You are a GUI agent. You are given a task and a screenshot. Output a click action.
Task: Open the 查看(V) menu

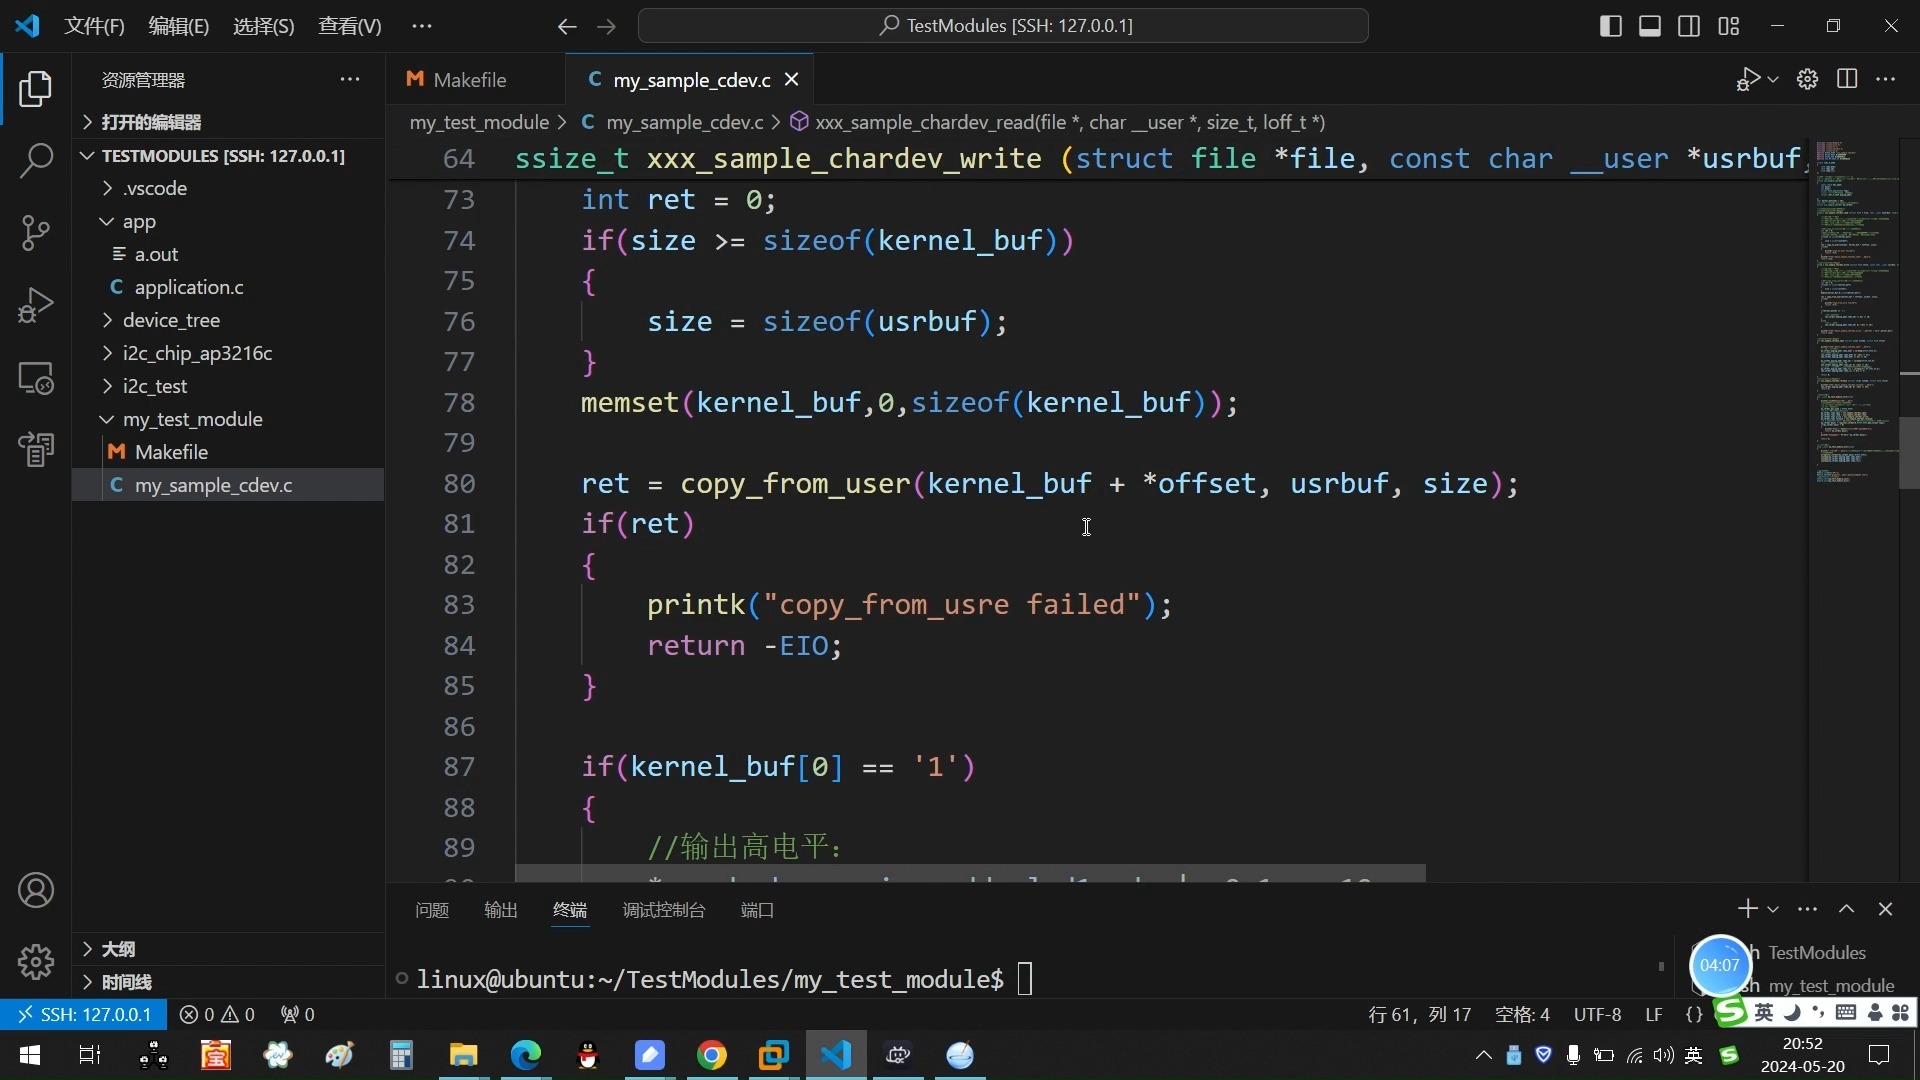(350, 26)
